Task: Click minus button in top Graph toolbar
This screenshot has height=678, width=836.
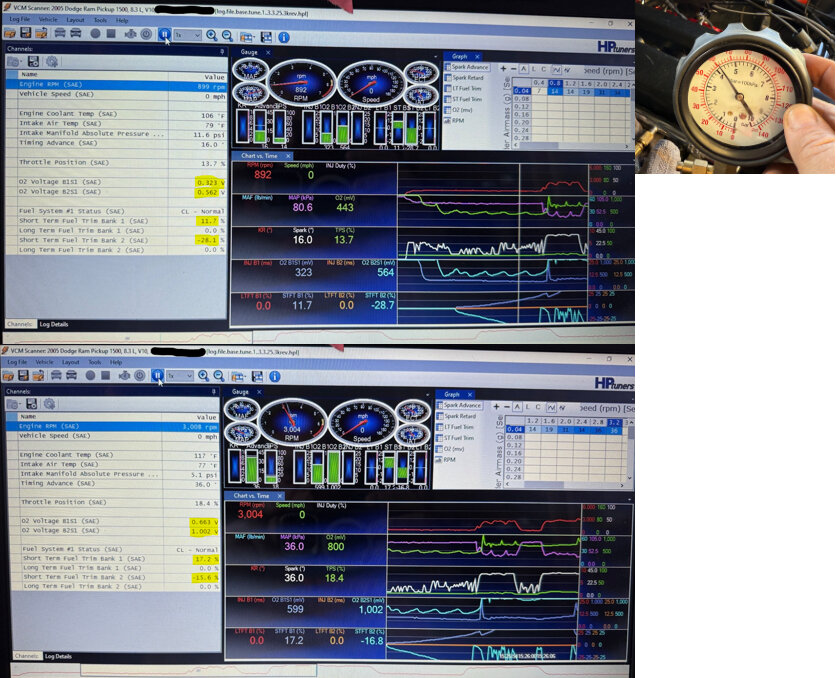Action: click(513, 69)
